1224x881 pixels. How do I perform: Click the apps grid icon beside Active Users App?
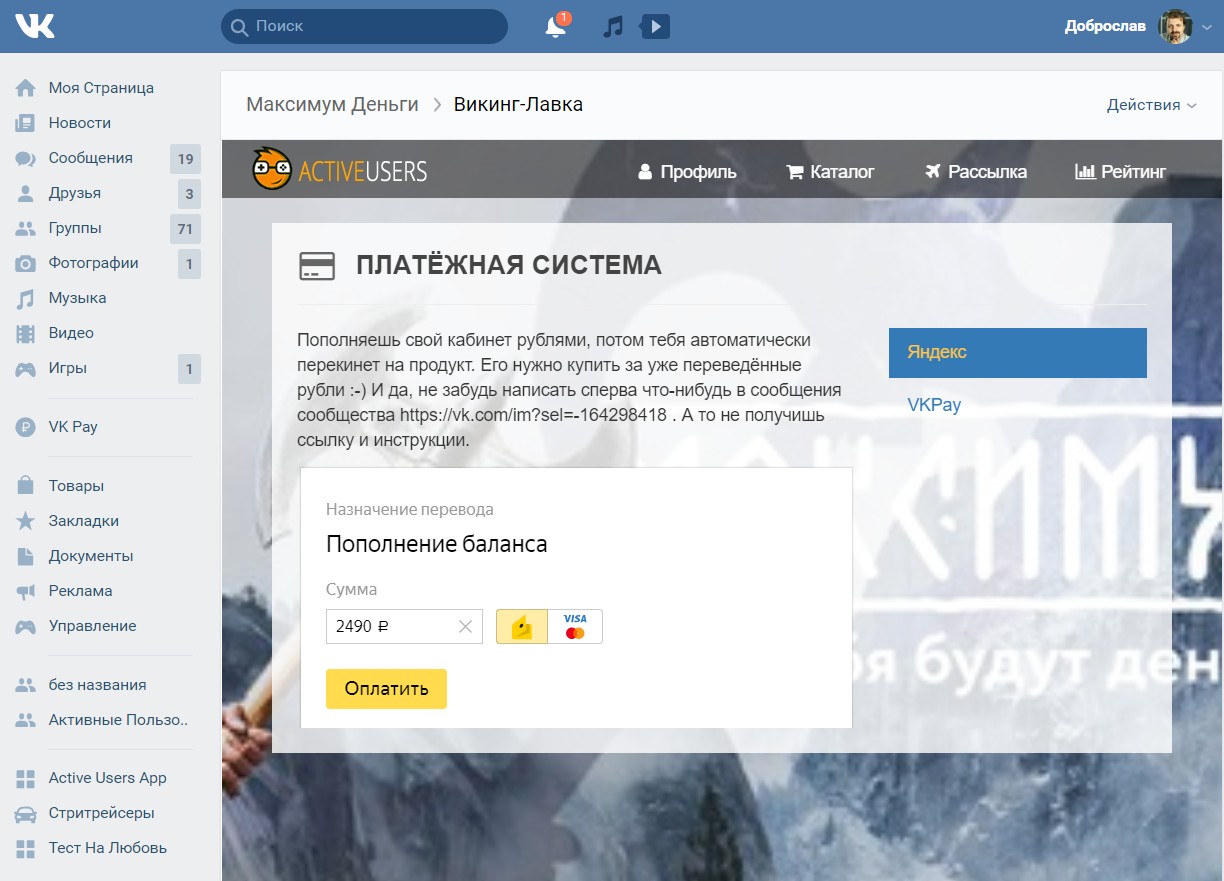pyautogui.click(x=26, y=778)
